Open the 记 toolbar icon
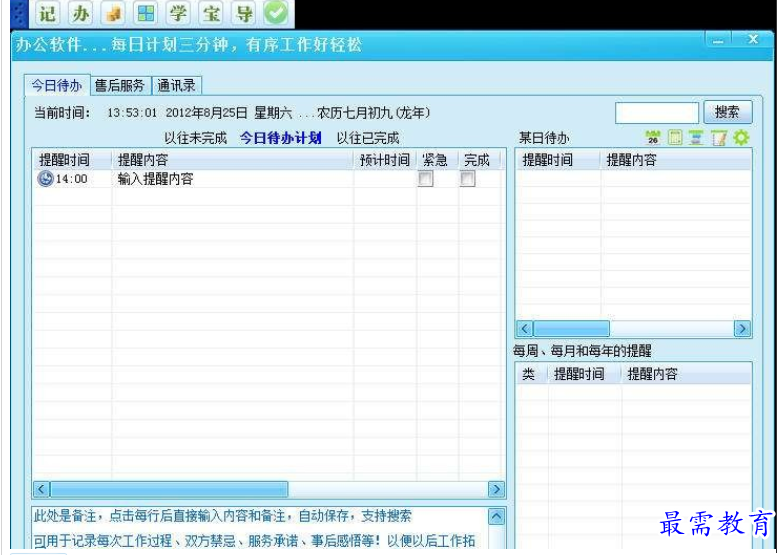 pyautogui.click(x=47, y=13)
